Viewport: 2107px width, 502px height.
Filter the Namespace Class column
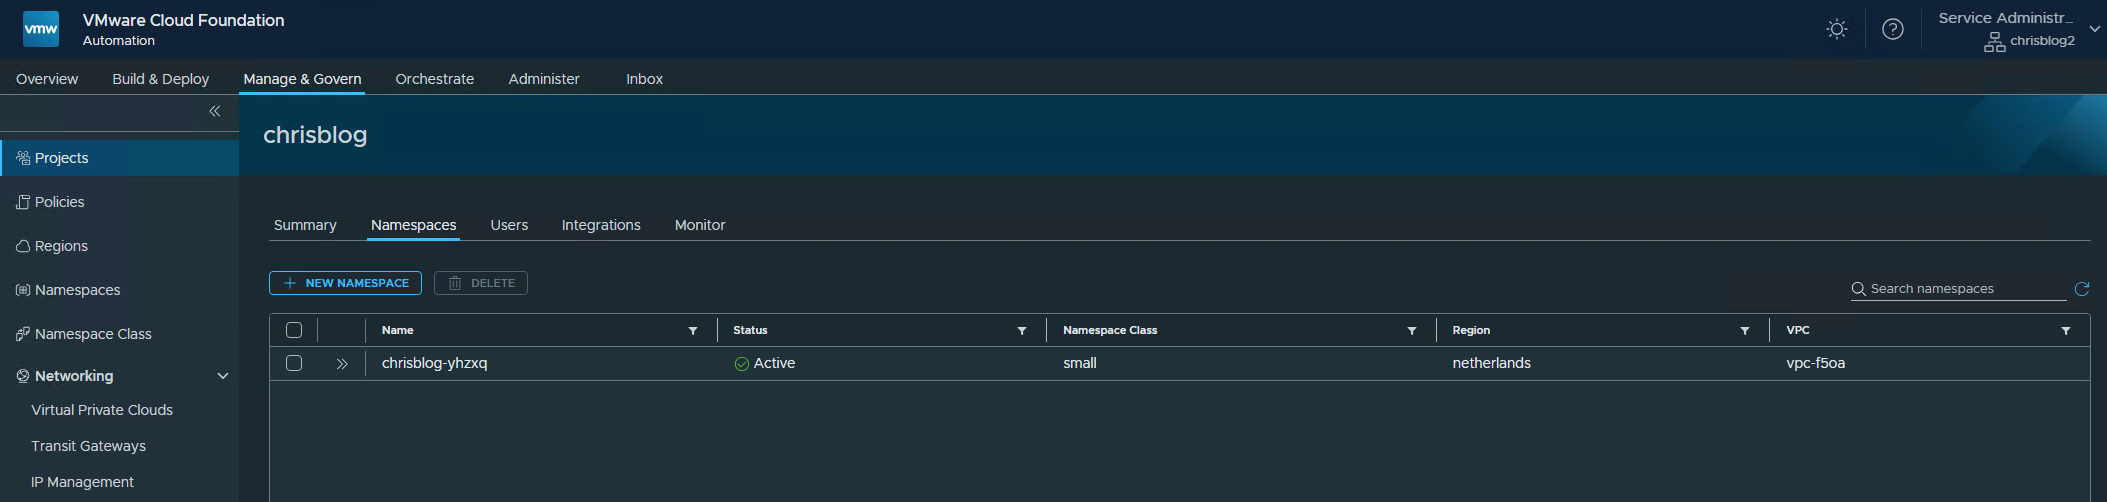click(x=1412, y=331)
